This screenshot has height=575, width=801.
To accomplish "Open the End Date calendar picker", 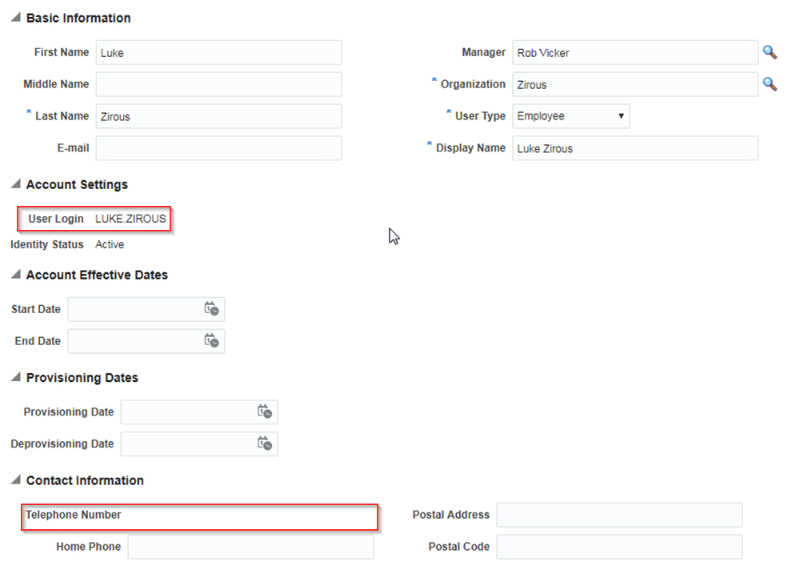I will (211, 341).
